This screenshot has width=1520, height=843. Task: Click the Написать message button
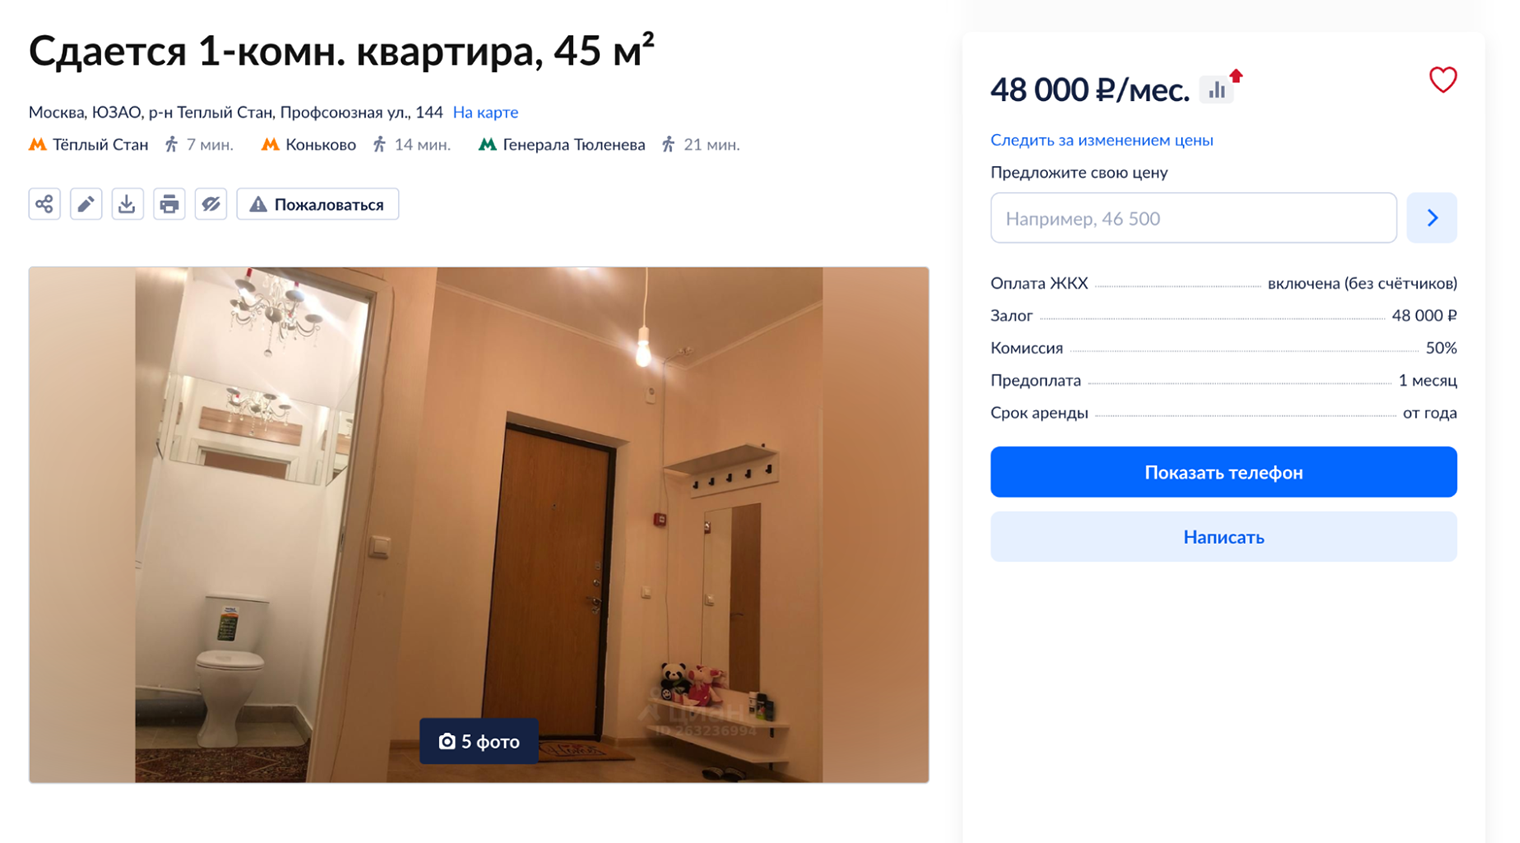[x=1223, y=537]
